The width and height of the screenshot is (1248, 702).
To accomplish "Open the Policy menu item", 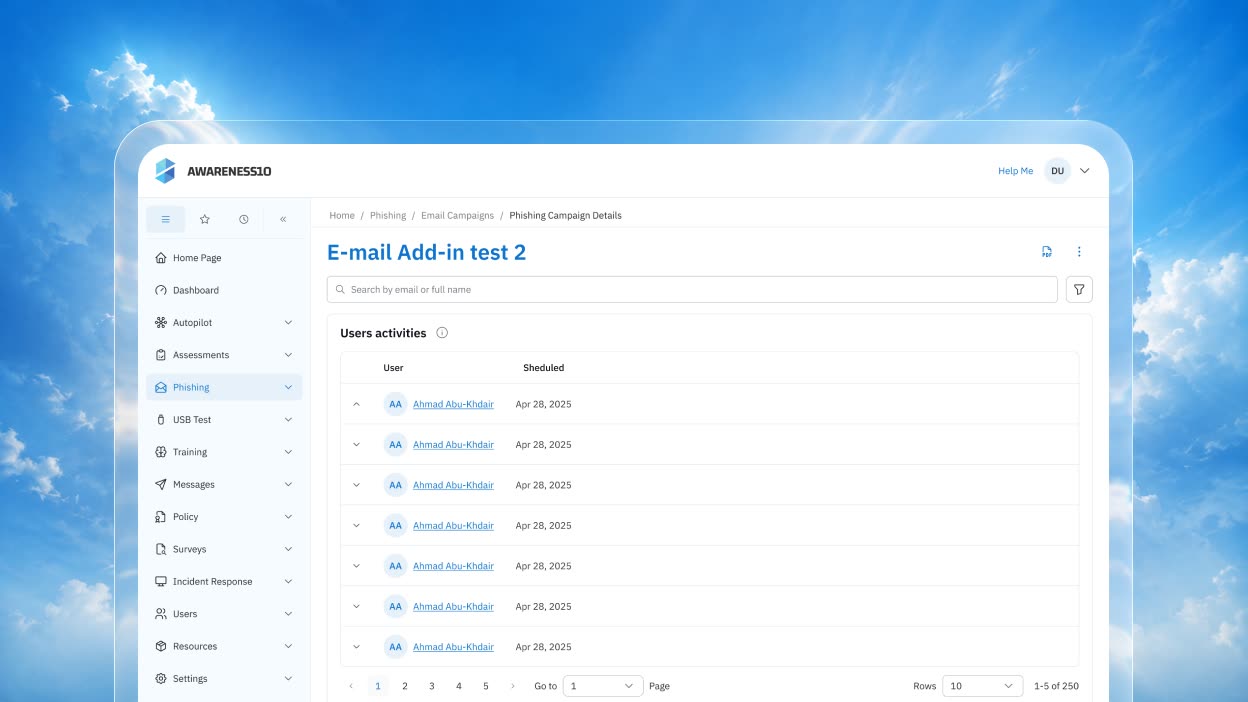I will (224, 517).
